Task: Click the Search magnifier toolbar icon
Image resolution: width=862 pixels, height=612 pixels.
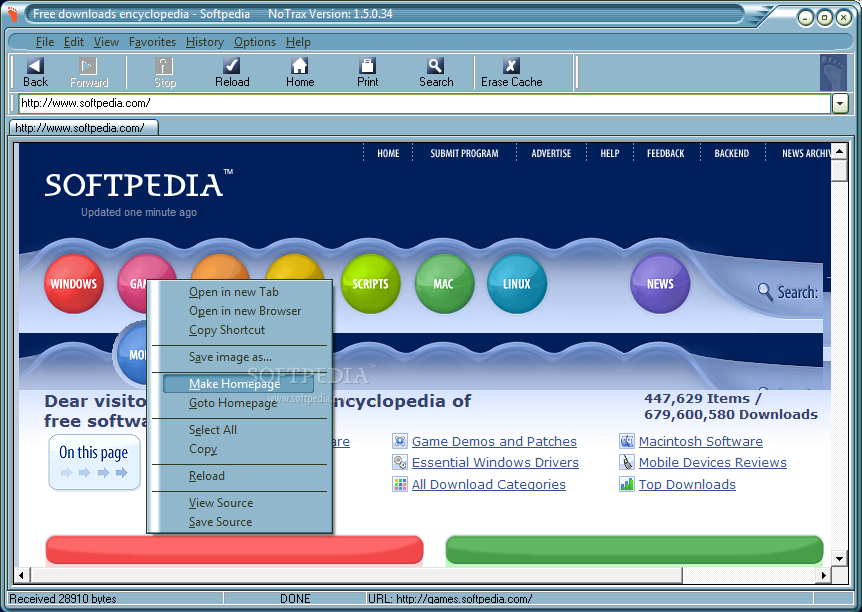Action: tap(435, 66)
